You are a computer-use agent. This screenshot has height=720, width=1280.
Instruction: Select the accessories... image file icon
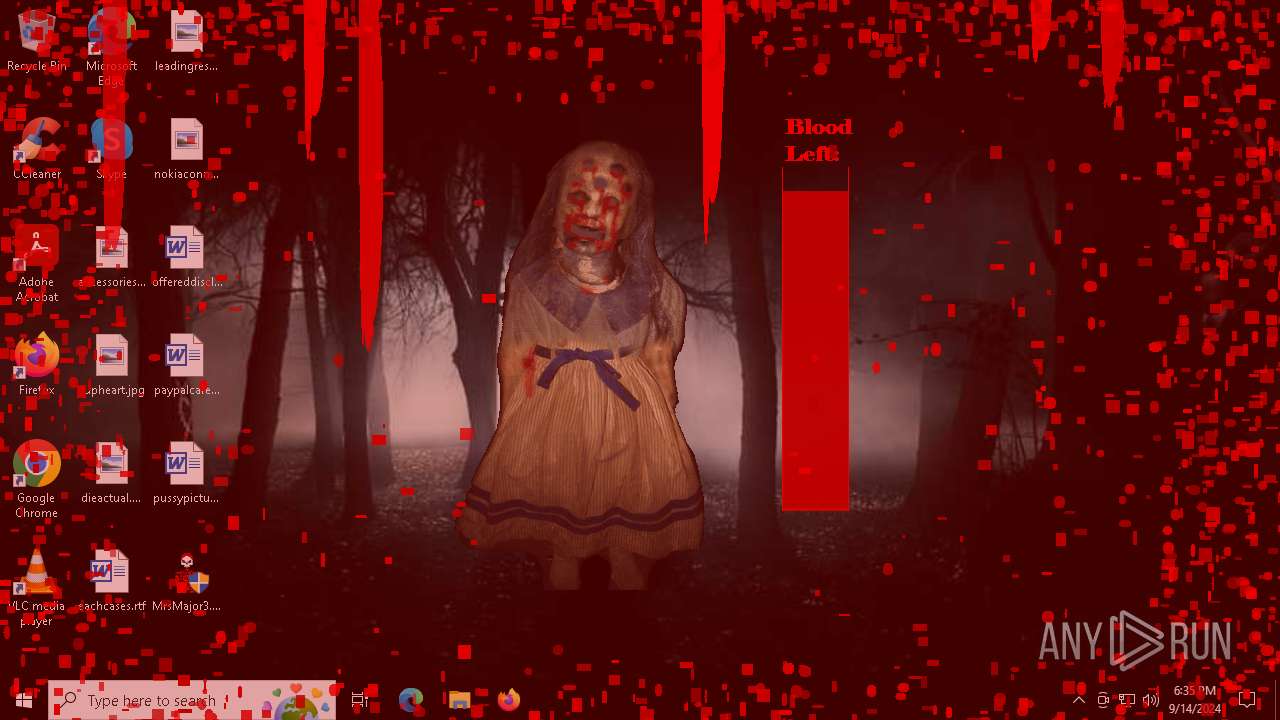(111, 258)
